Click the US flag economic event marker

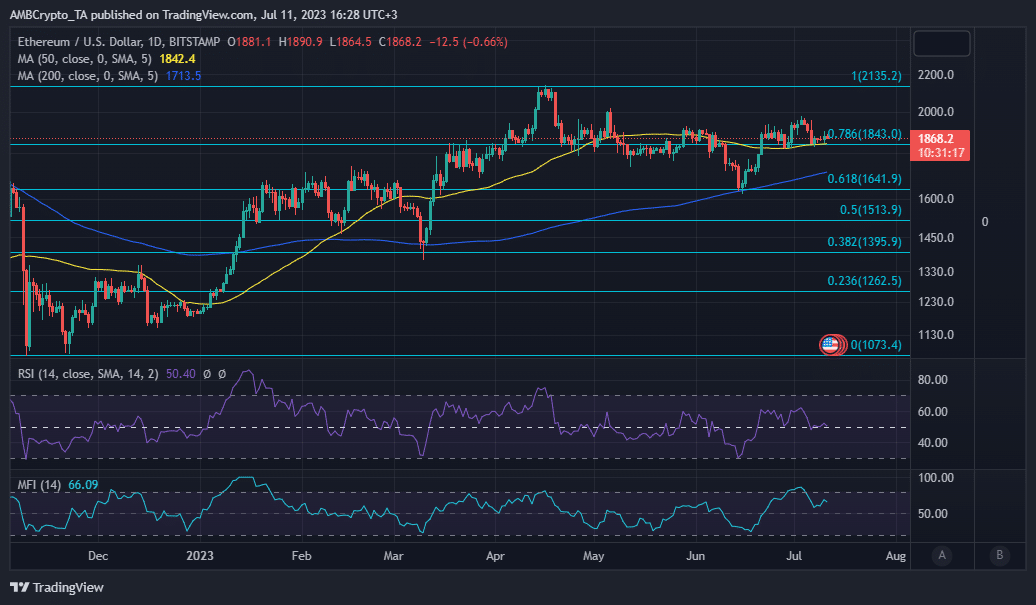[x=829, y=345]
